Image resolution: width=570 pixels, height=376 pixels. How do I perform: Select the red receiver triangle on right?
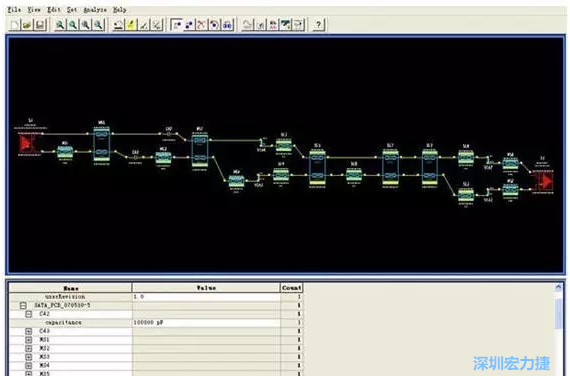click(544, 181)
